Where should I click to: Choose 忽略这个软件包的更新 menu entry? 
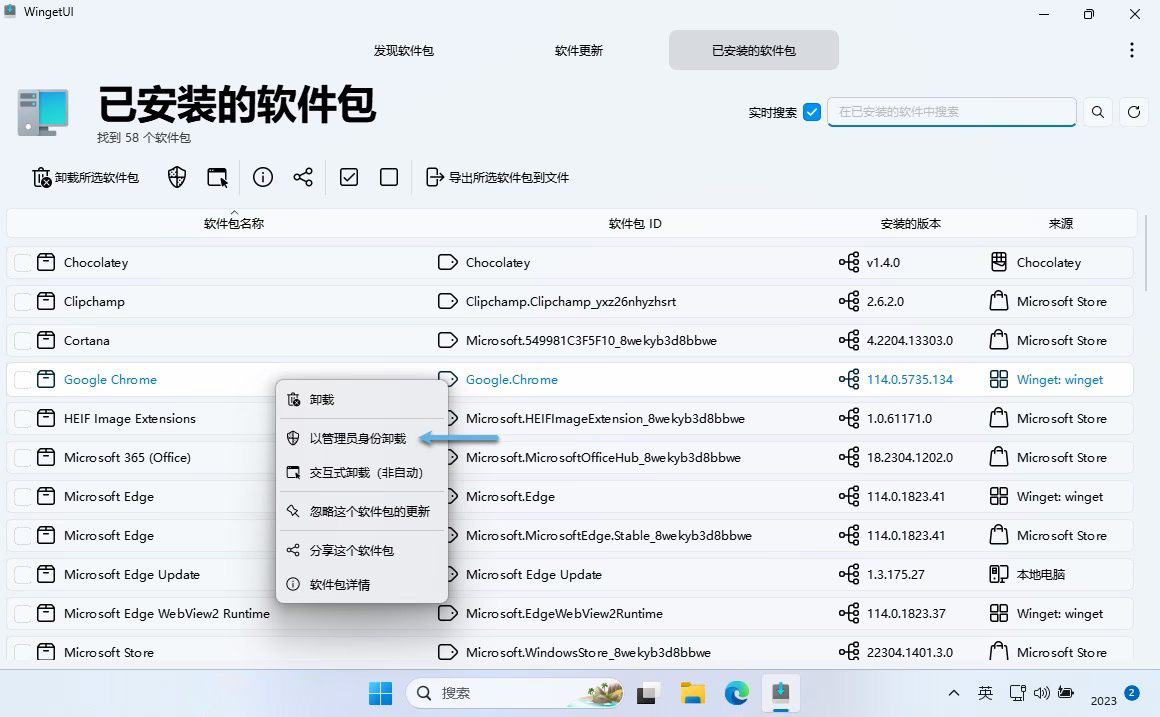click(362, 511)
